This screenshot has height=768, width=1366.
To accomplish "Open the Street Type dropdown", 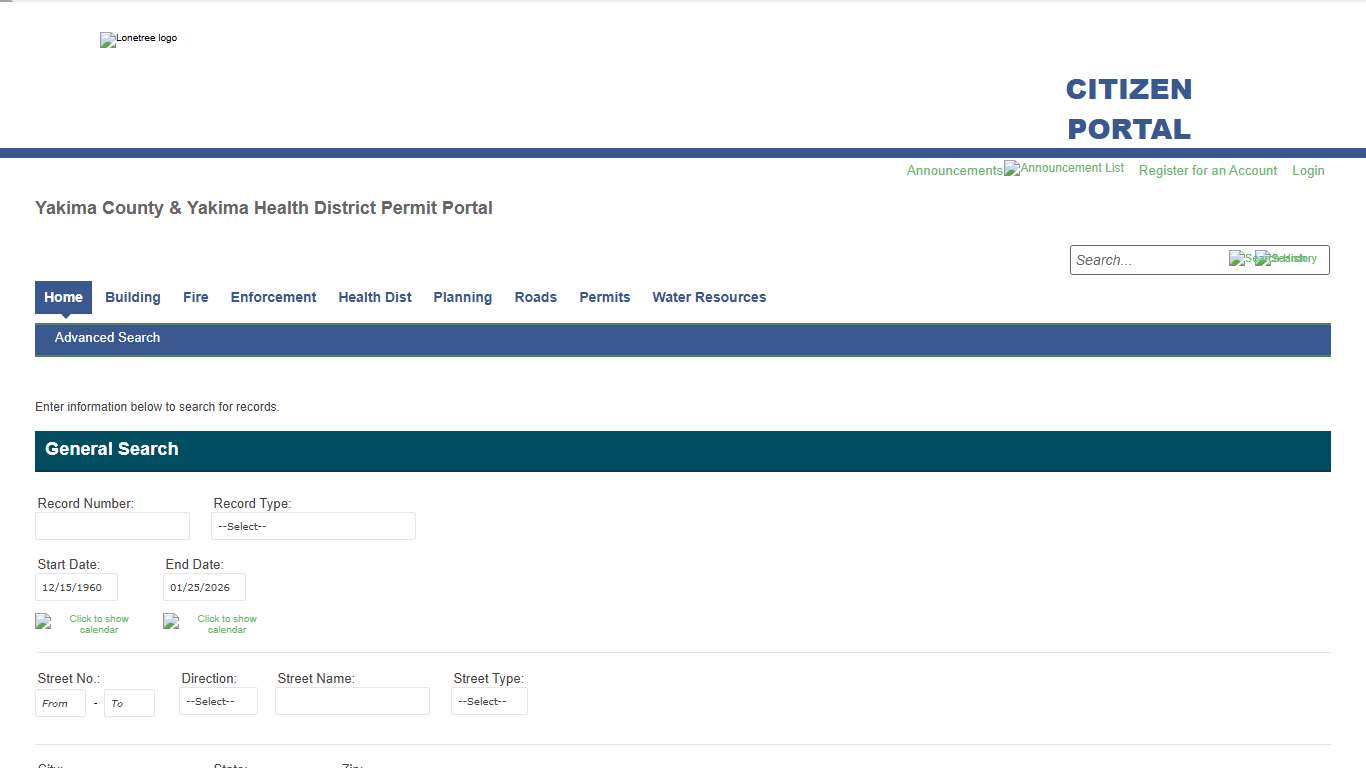I will click(489, 702).
